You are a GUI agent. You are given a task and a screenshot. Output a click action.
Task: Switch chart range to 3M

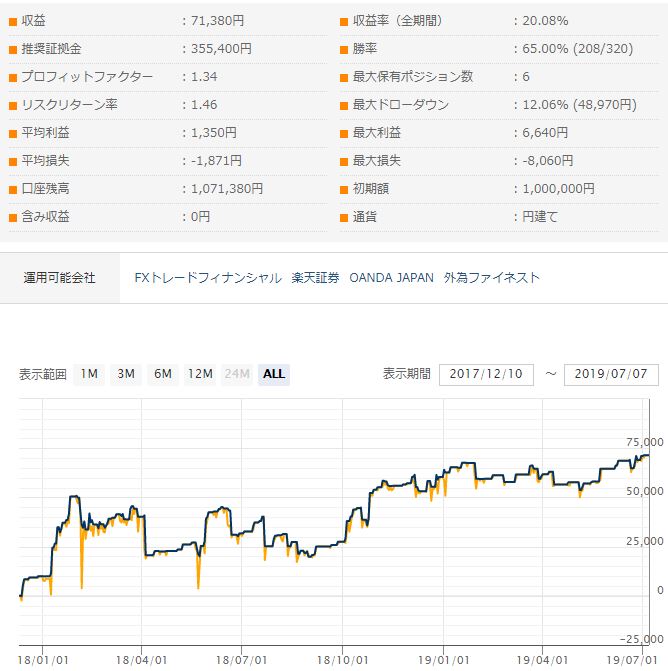click(126, 374)
